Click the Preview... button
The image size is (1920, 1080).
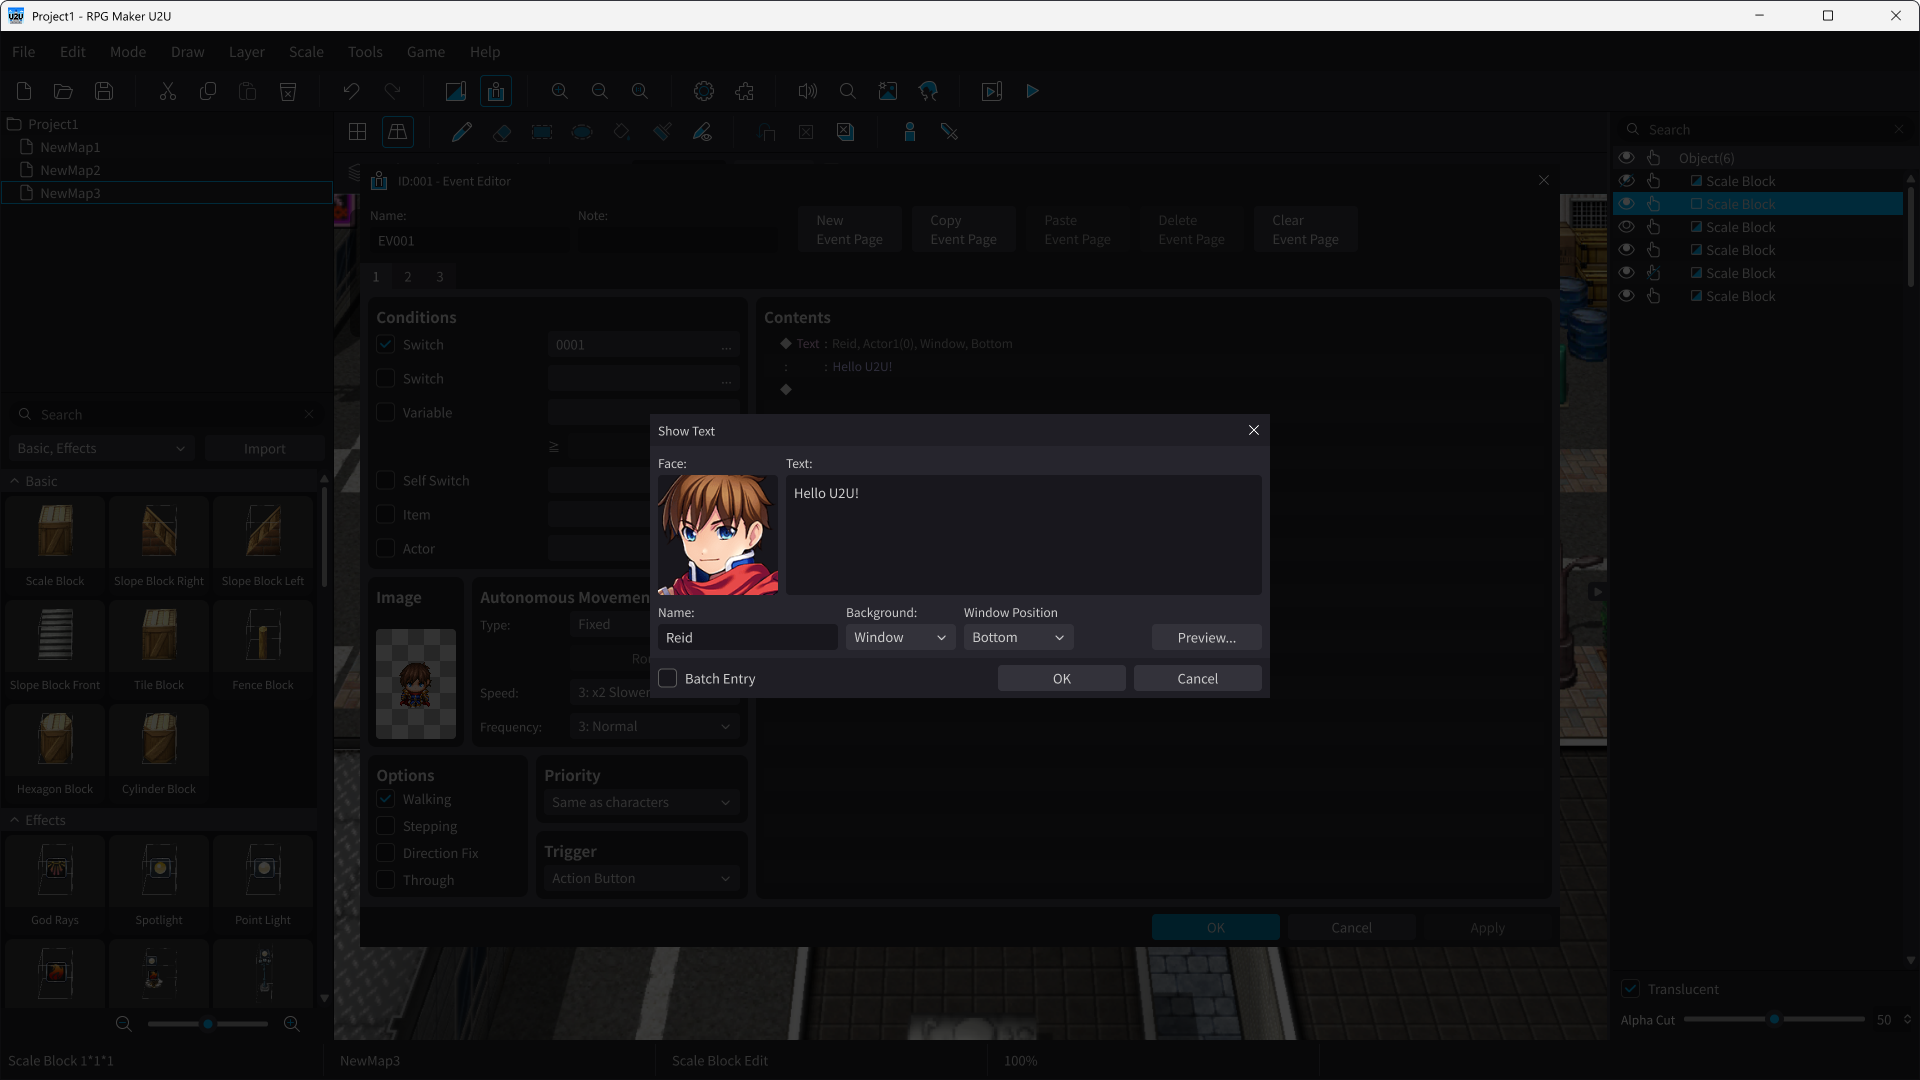(x=1207, y=638)
